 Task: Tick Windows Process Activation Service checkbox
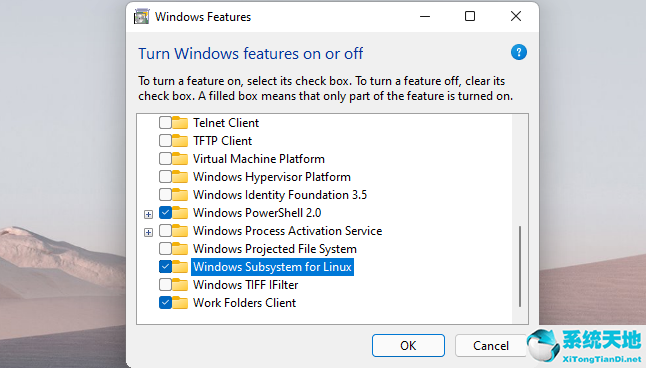click(x=165, y=230)
